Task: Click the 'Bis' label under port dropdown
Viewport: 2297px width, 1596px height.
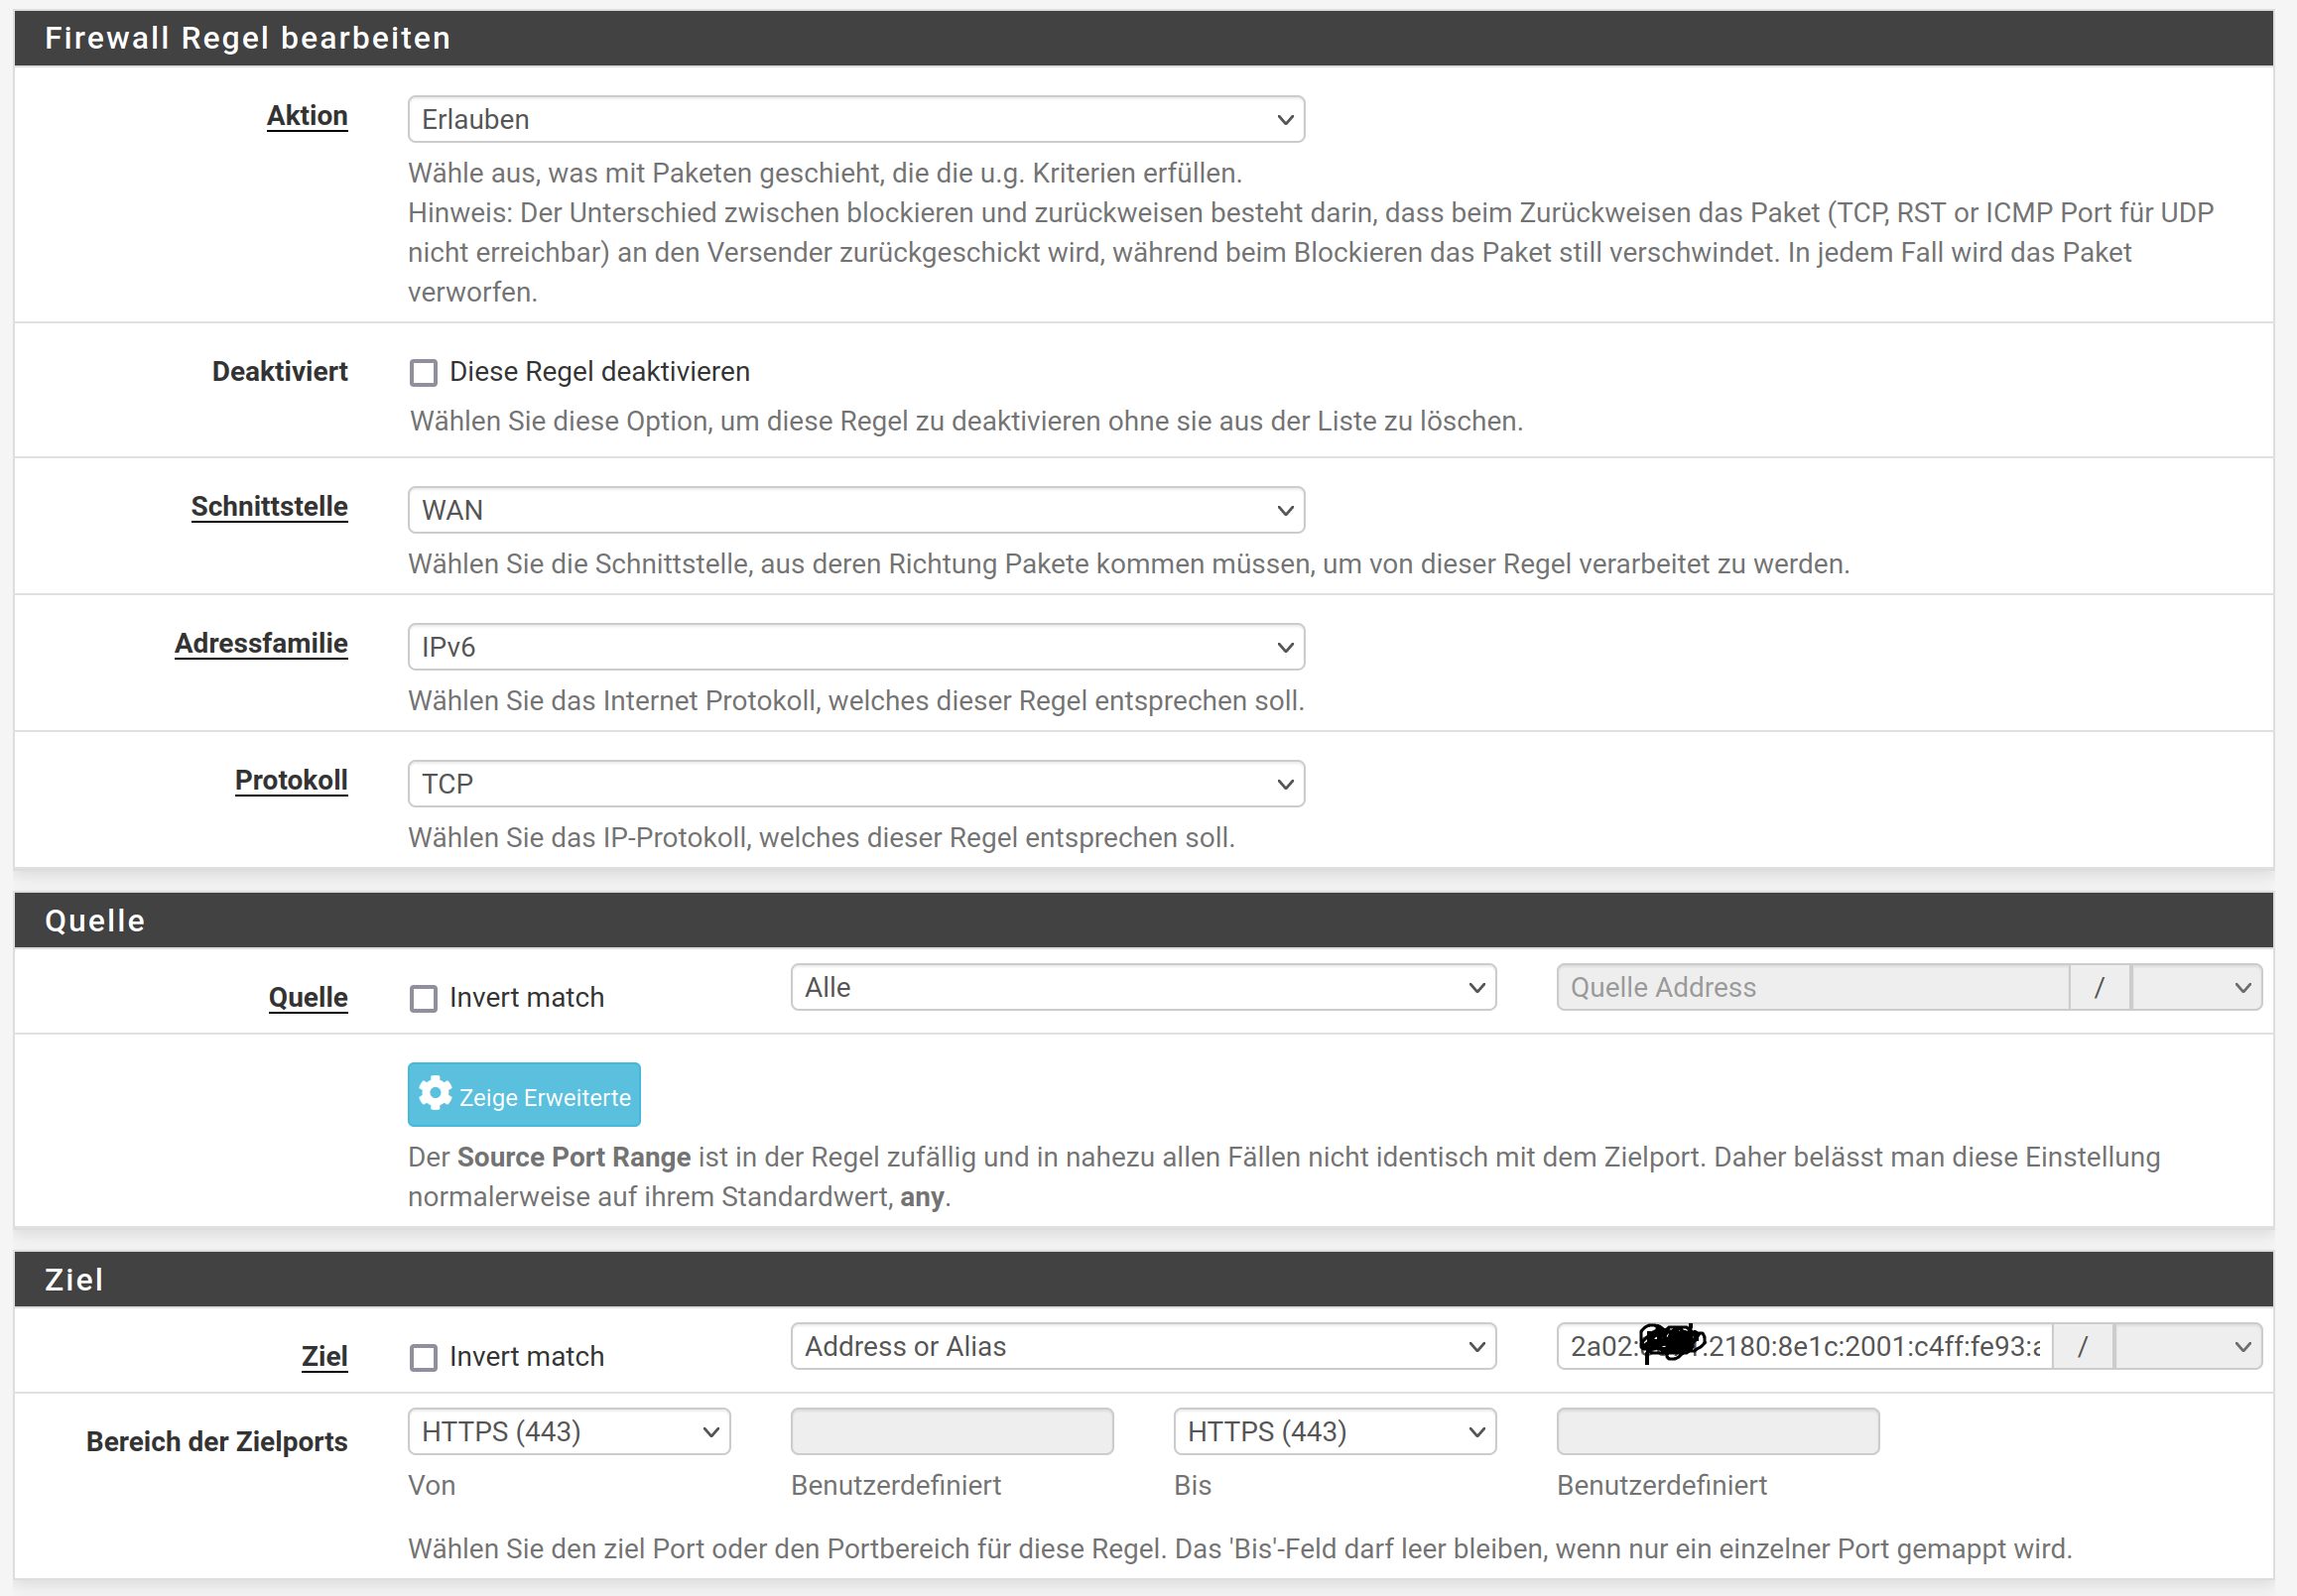Action: tap(1193, 1486)
